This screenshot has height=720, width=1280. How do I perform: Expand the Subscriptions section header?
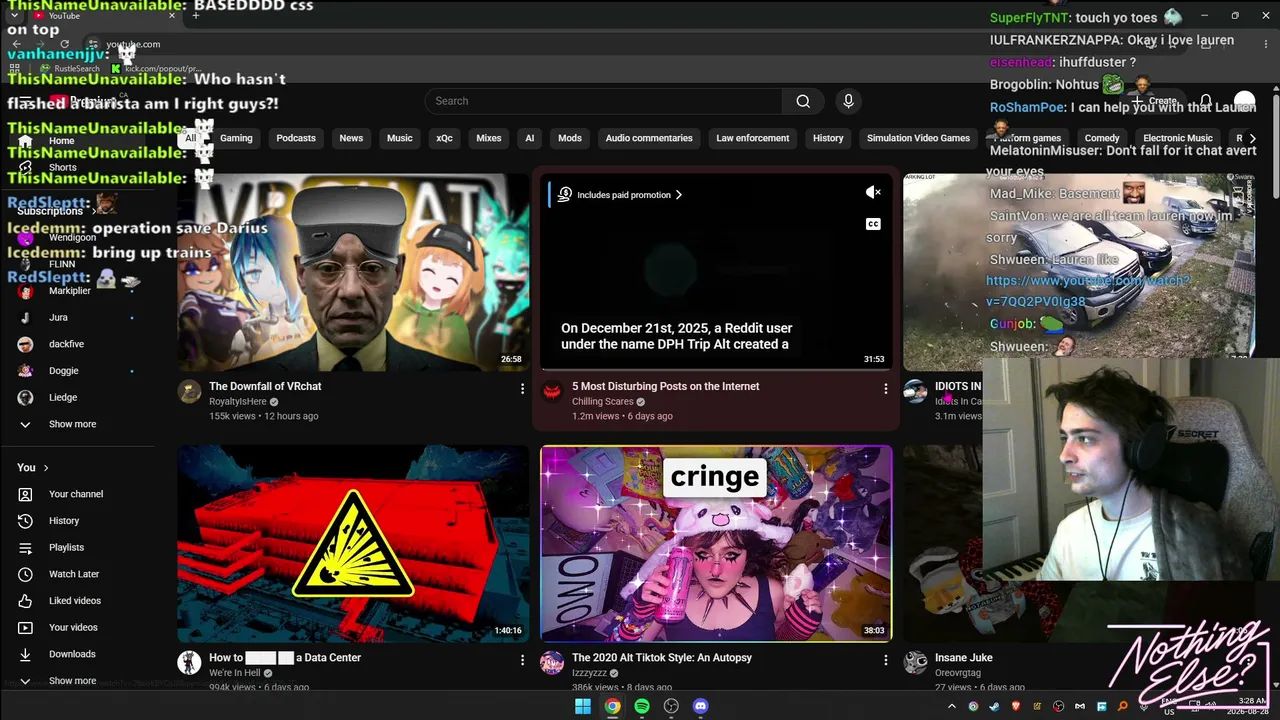55,211
